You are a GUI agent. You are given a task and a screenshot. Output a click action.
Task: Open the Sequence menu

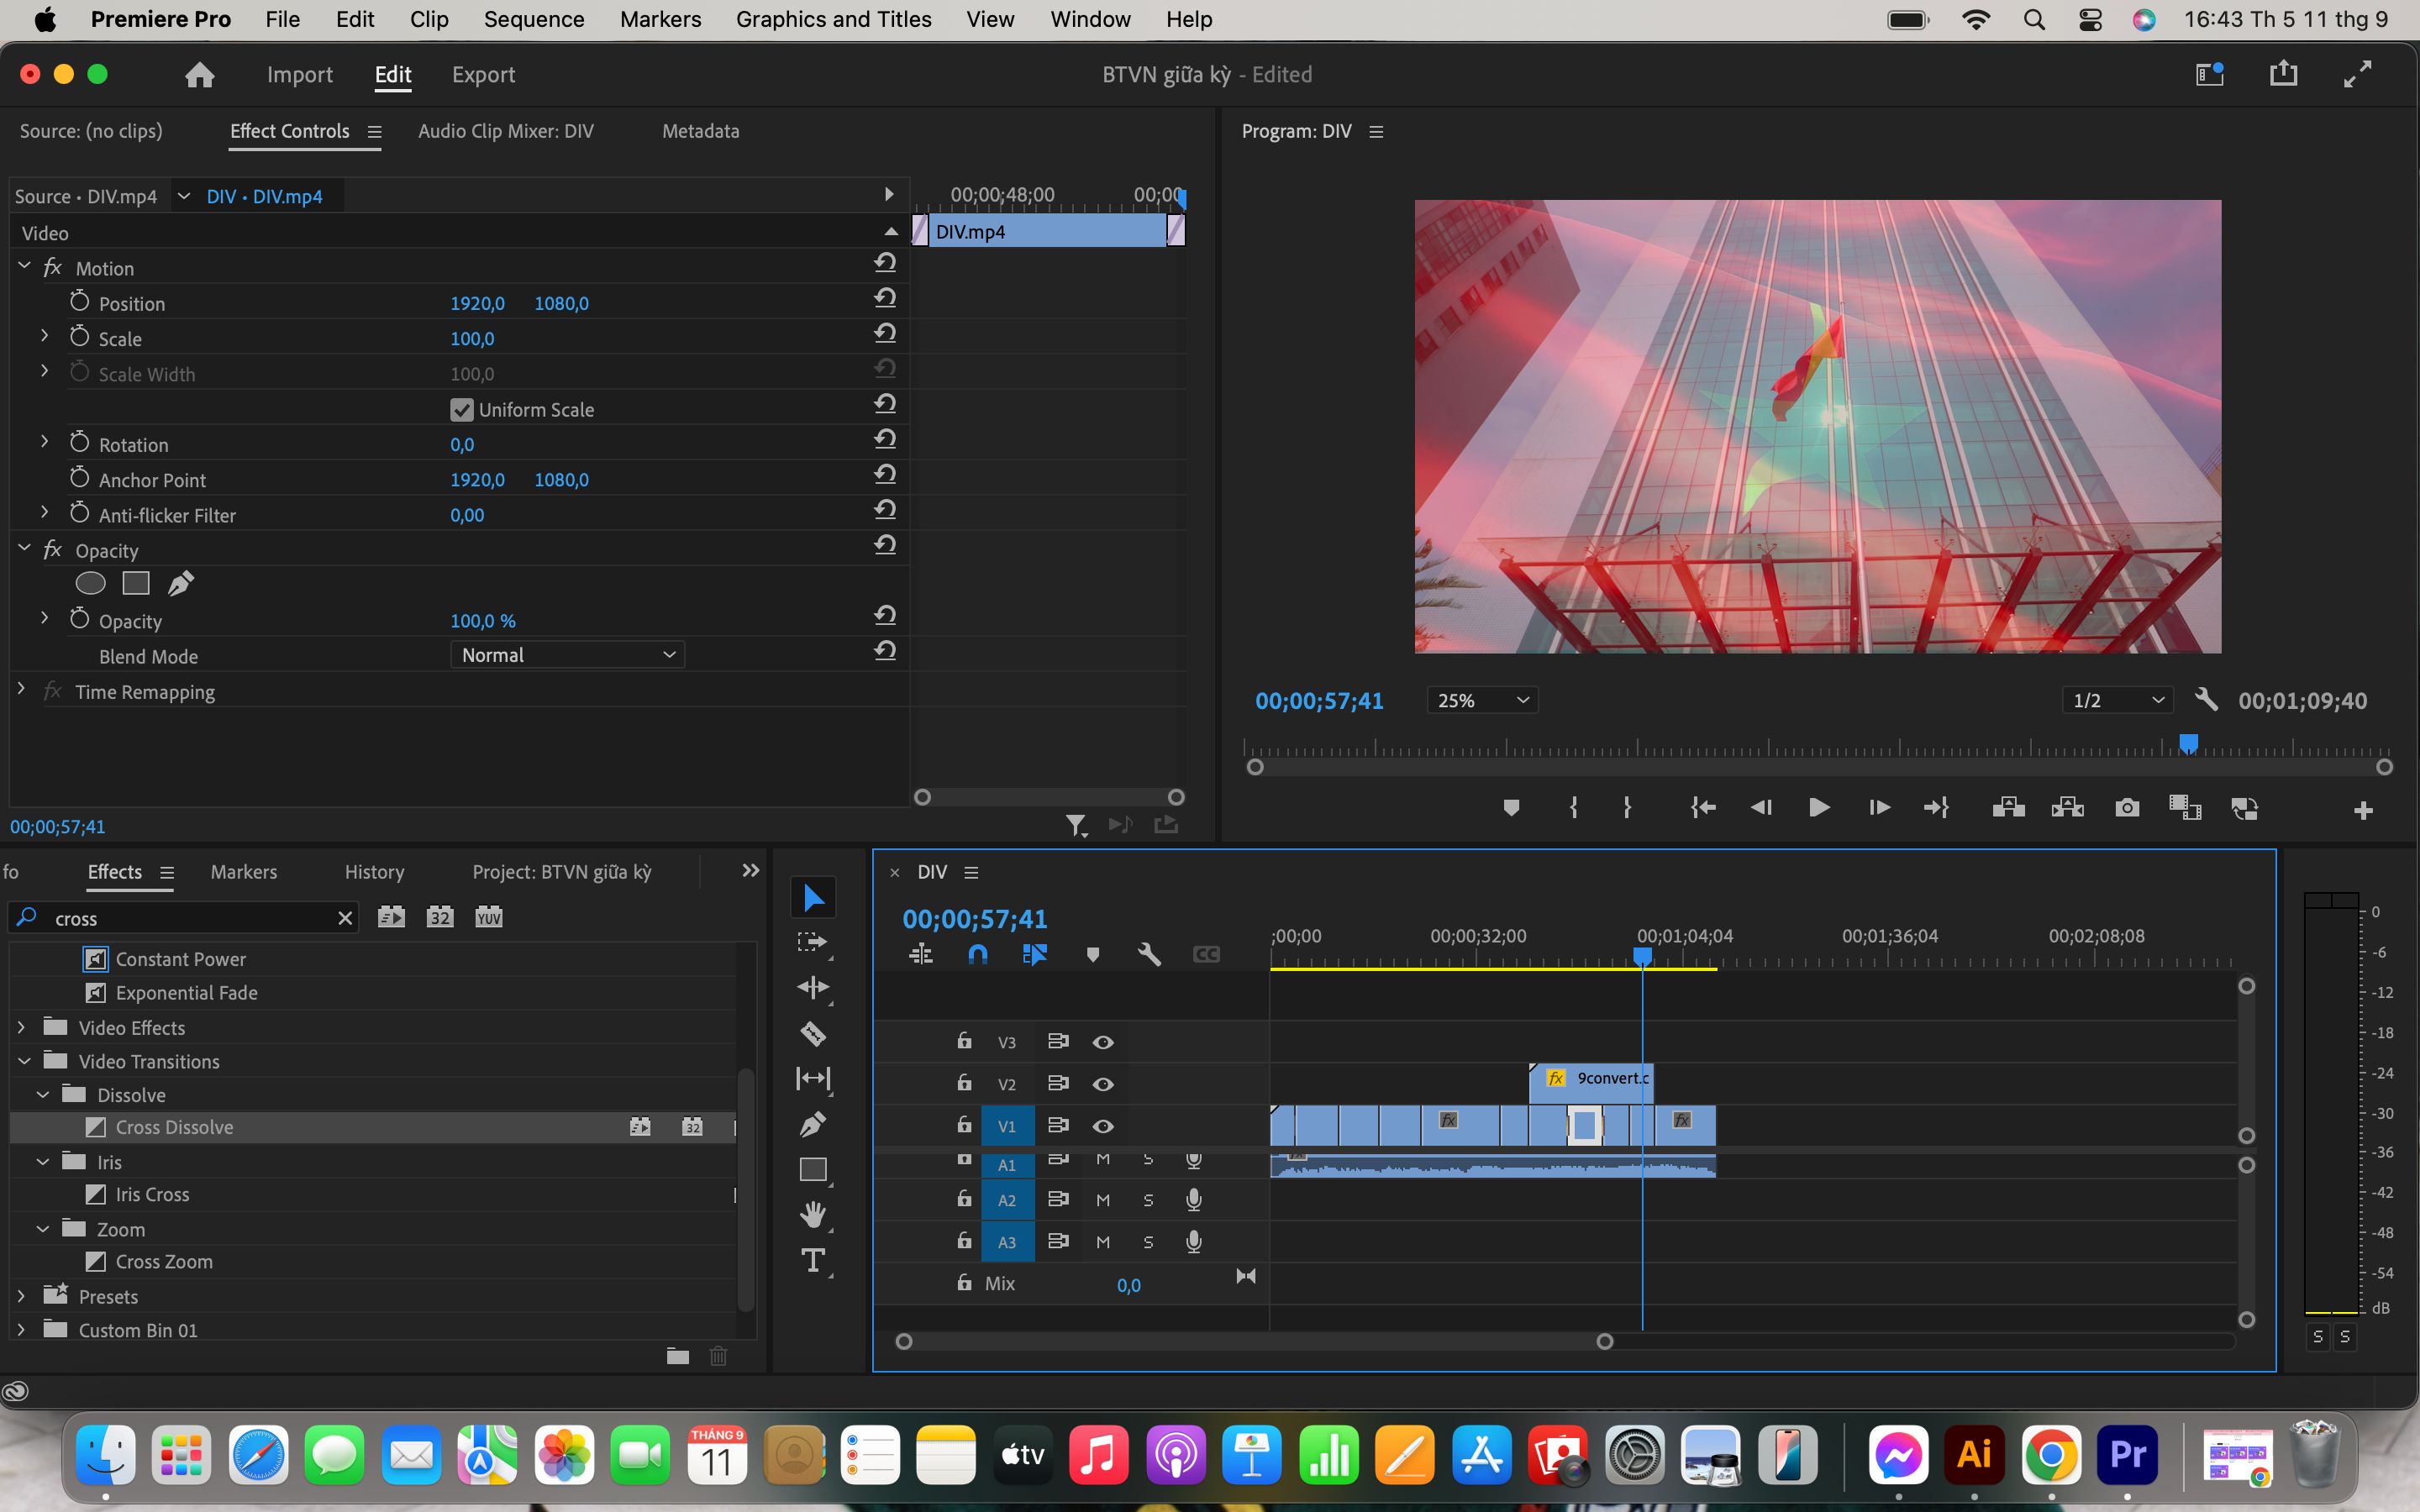[534, 19]
